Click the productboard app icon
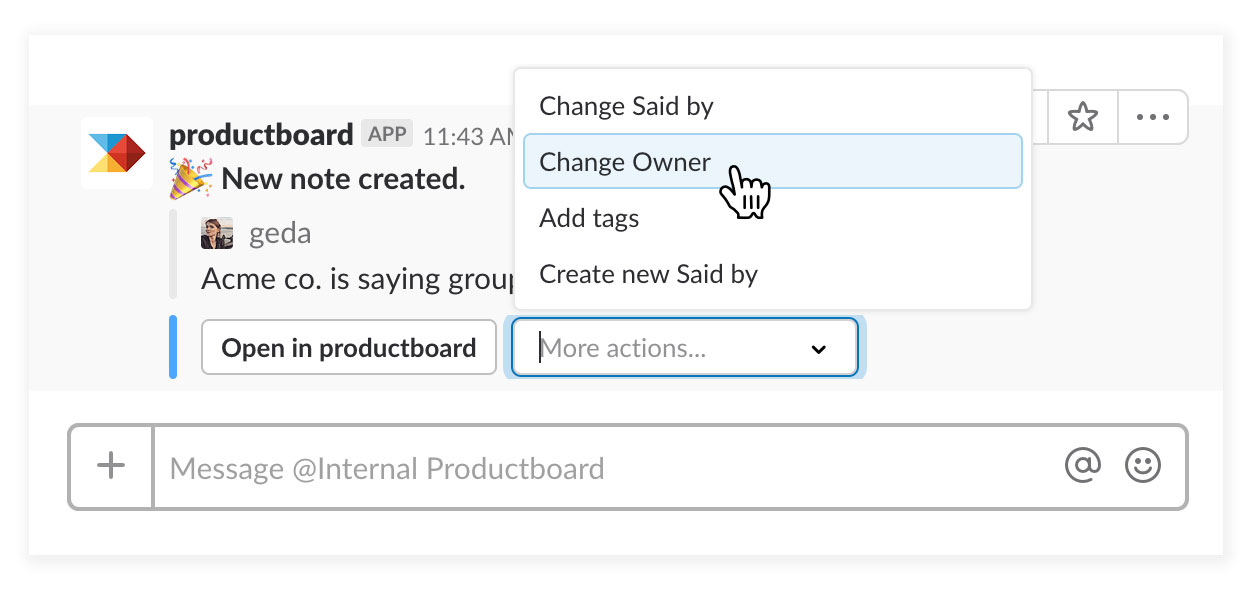The image size is (1252, 591). point(116,152)
